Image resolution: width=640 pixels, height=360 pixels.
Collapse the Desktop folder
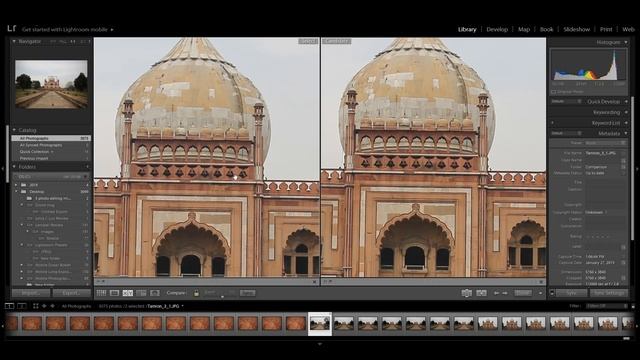16,191
